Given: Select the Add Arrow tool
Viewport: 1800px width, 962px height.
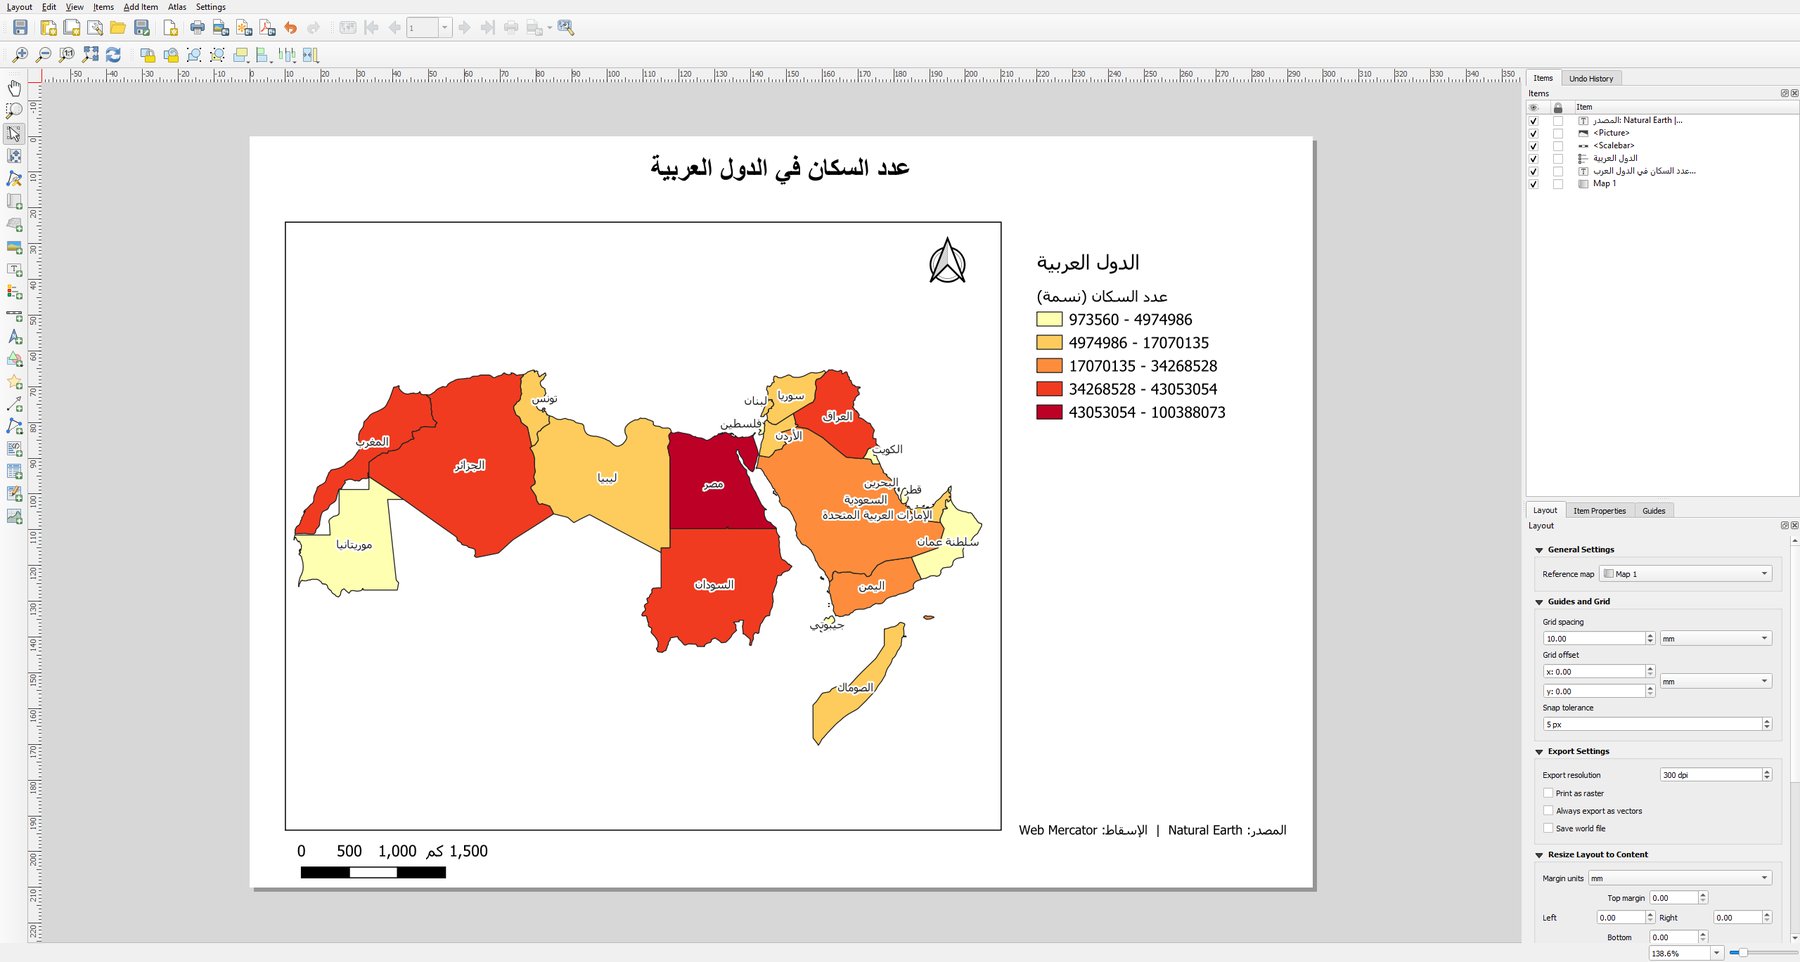Looking at the screenshot, I should click(x=14, y=404).
